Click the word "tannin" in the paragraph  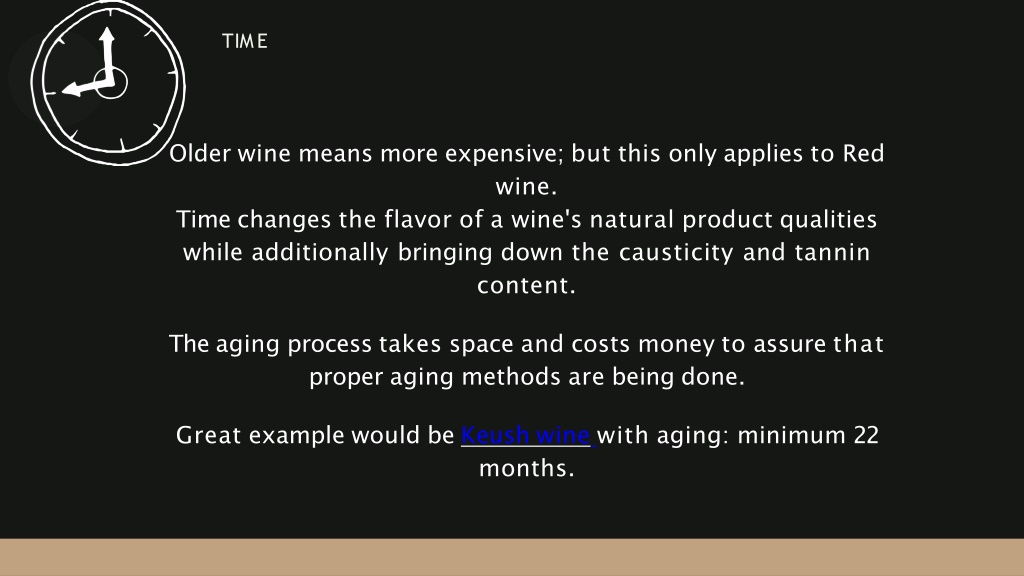click(x=832, y=252)
